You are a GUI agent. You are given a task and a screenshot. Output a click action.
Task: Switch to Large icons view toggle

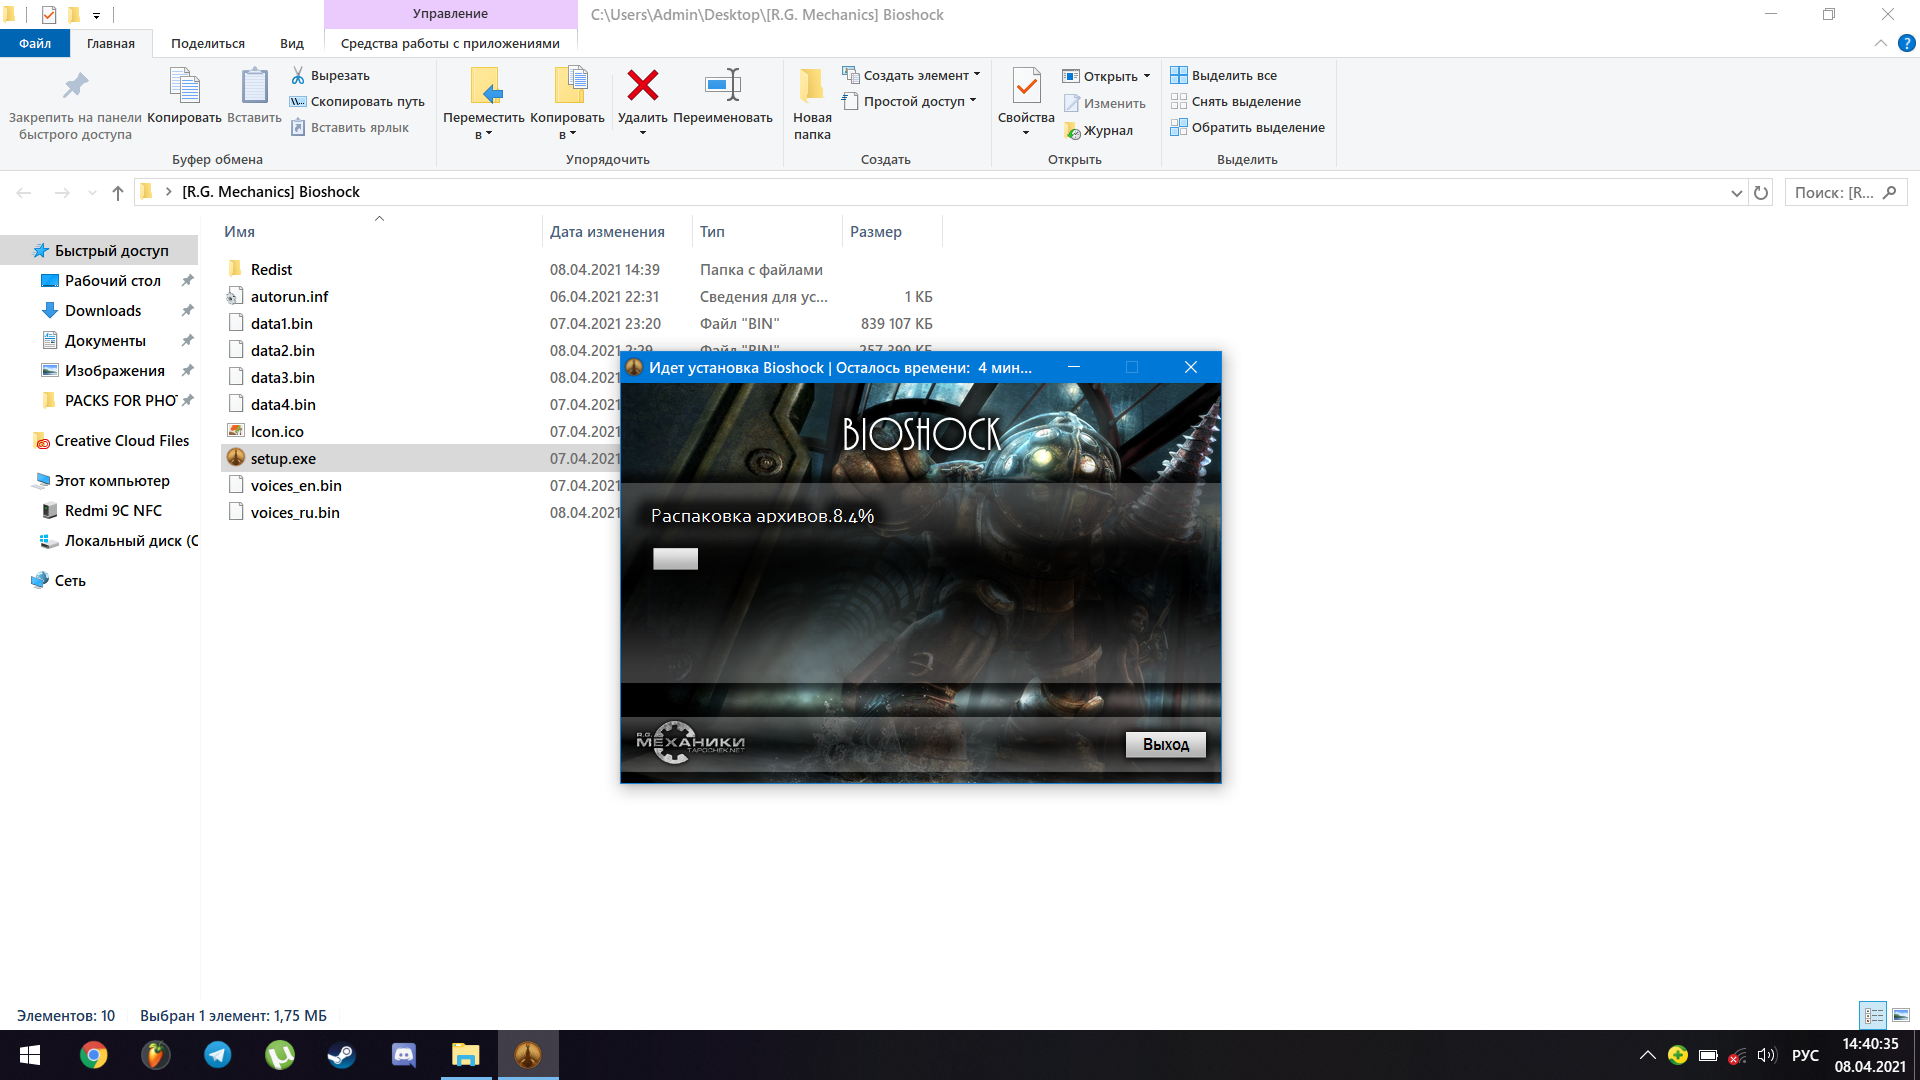tap(1901, 1015)
